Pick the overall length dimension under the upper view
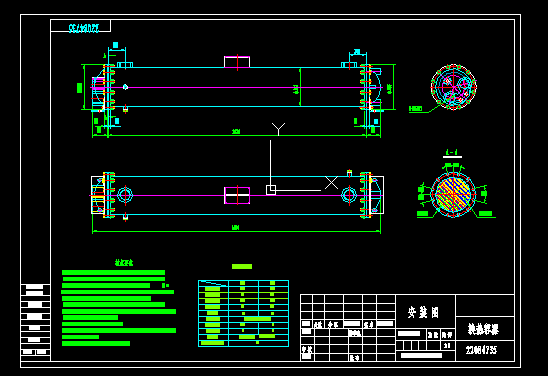Image resolution: width=548 pixels, height=376 pixels. point(237,132)
